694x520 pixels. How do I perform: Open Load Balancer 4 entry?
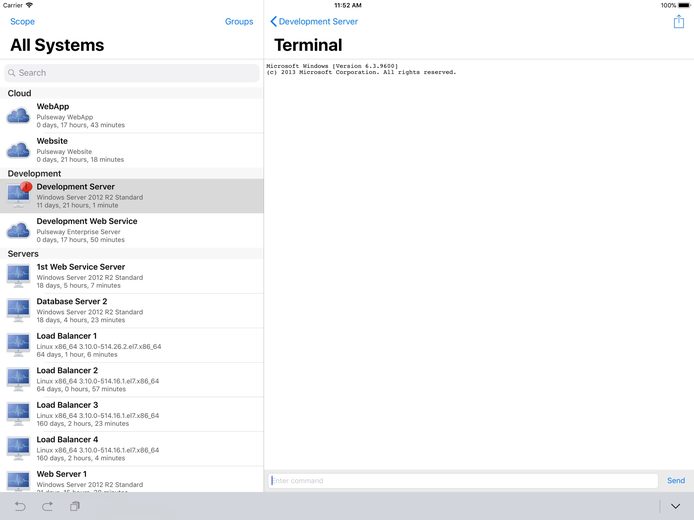coord(132,449)
